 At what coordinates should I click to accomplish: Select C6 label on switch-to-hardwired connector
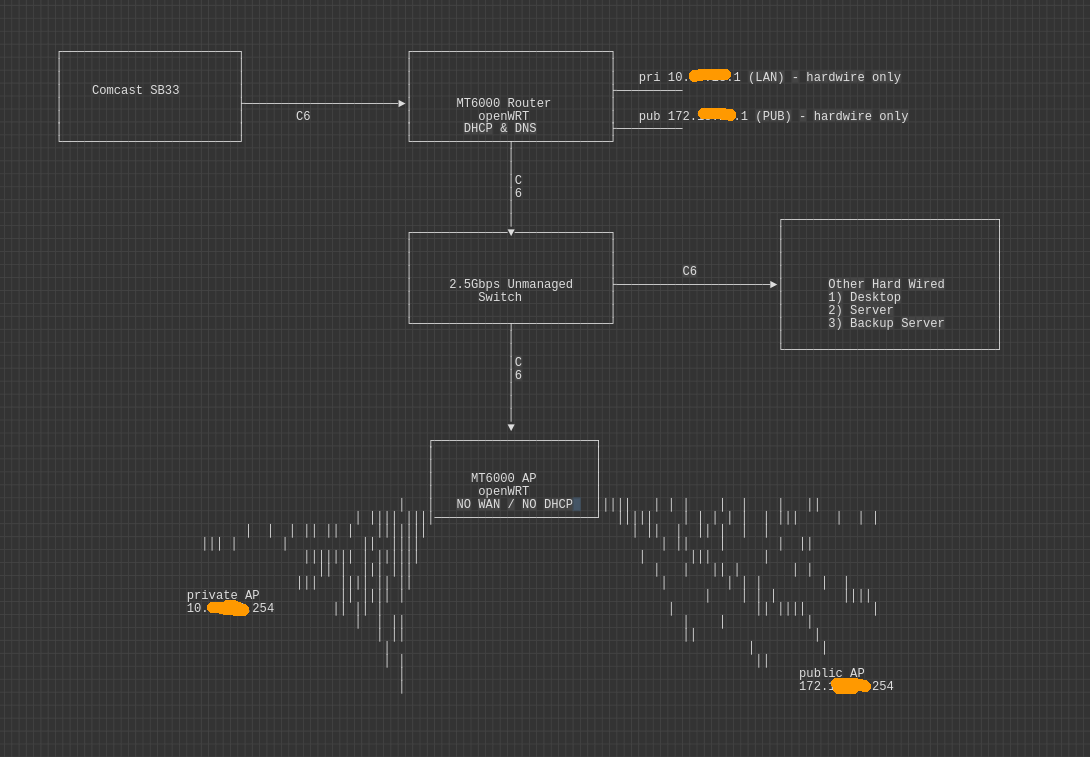tap(689, 272)
